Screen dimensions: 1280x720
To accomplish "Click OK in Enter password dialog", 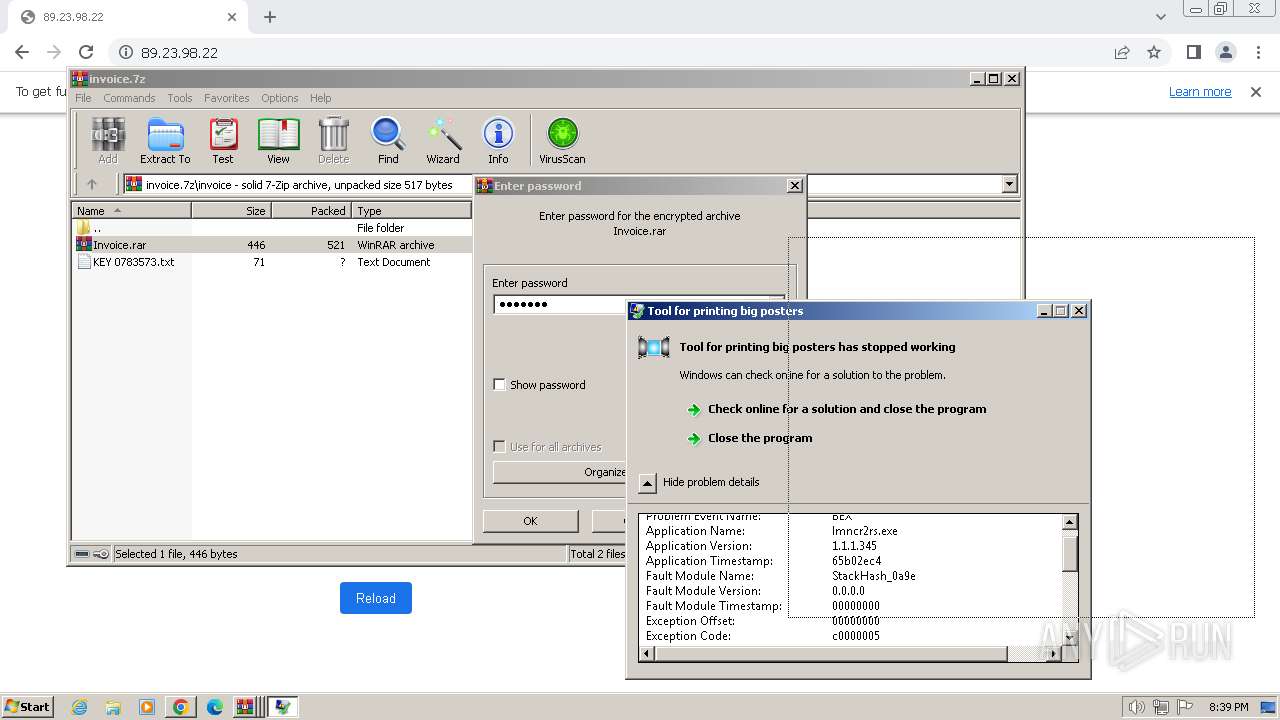I will 530,520.
